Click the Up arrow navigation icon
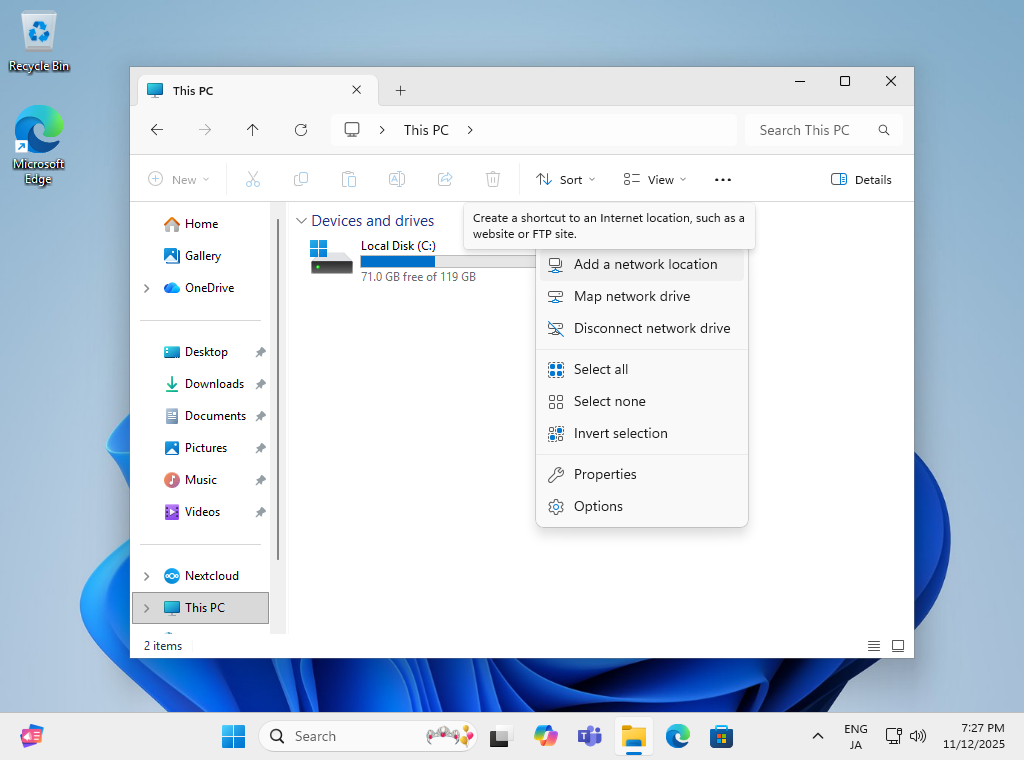The width and height of the screenshot is (1024, 760). [x=253, y=130]
